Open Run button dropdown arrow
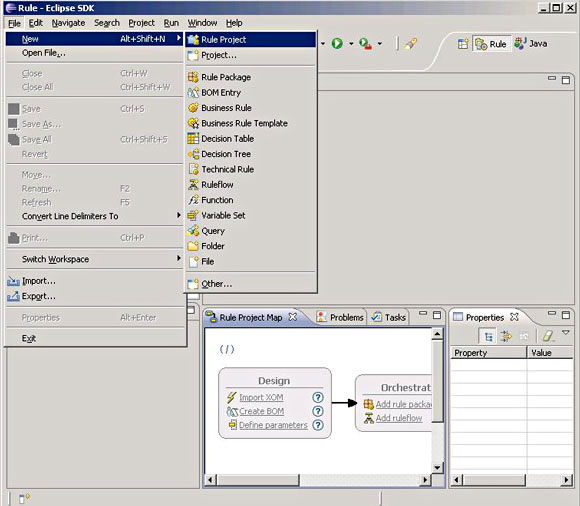 [351, 44]
